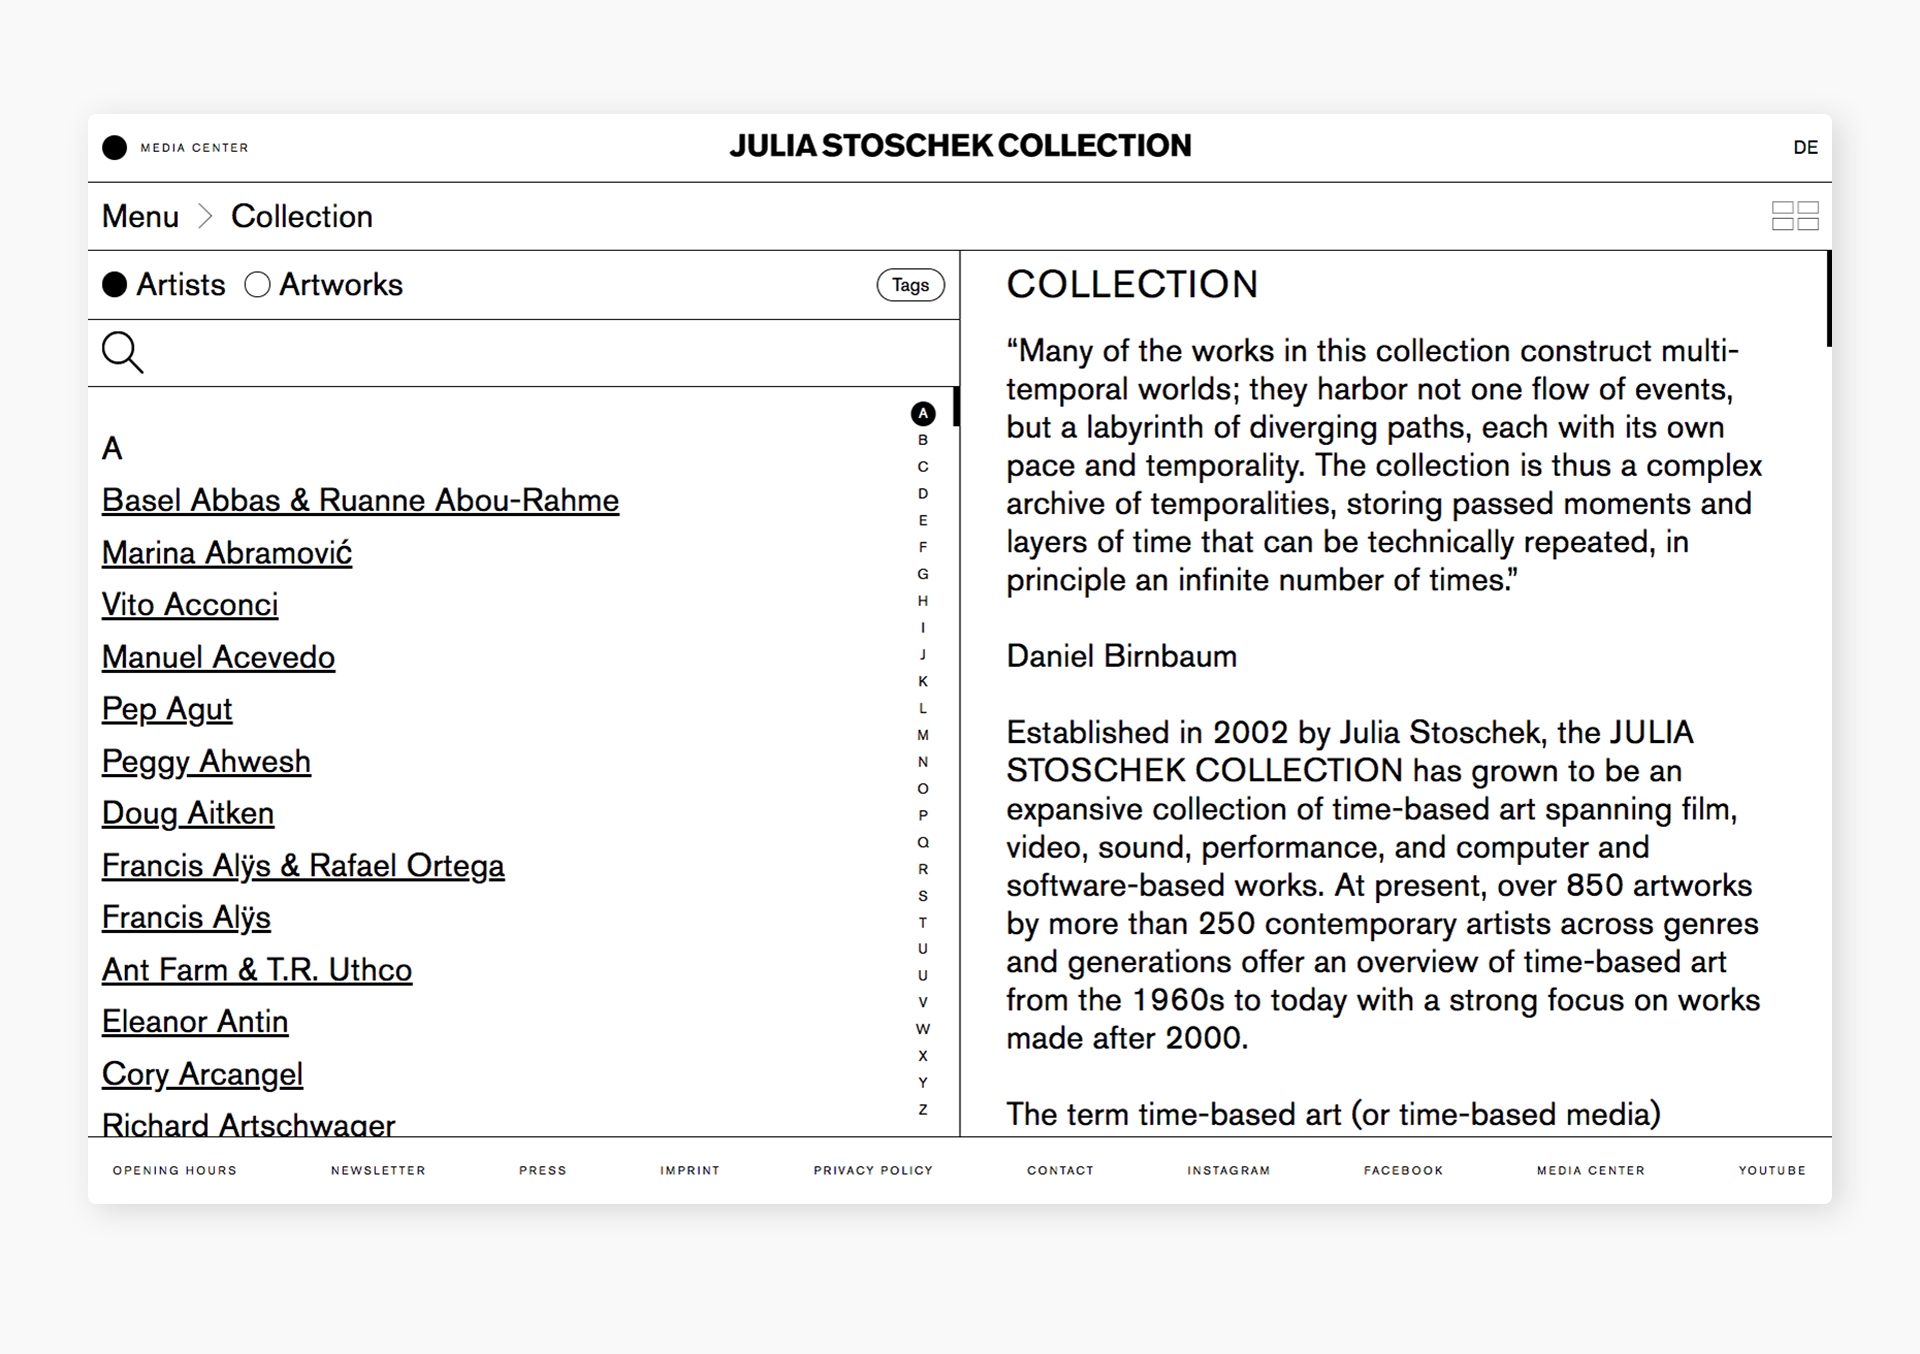Image resolution: width=1920 pixels, height=1354 pixels.
Task: Click Opening Hours in footer
Action: tap(175, 1170)
